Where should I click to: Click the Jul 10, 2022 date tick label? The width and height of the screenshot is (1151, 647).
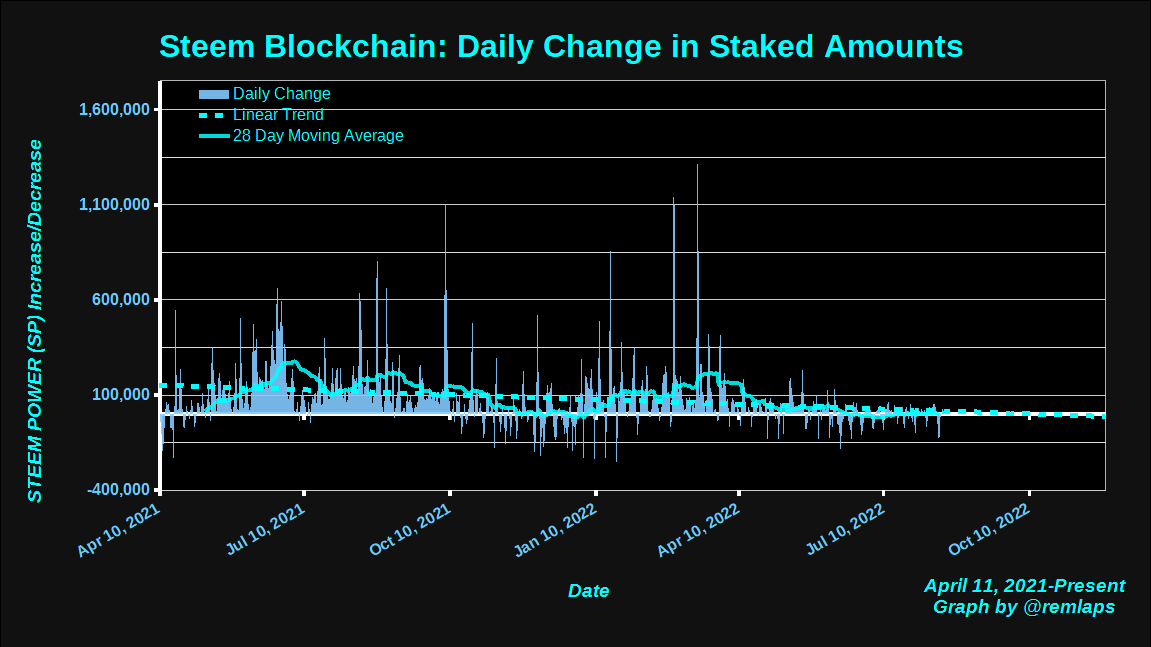(845, 530)
